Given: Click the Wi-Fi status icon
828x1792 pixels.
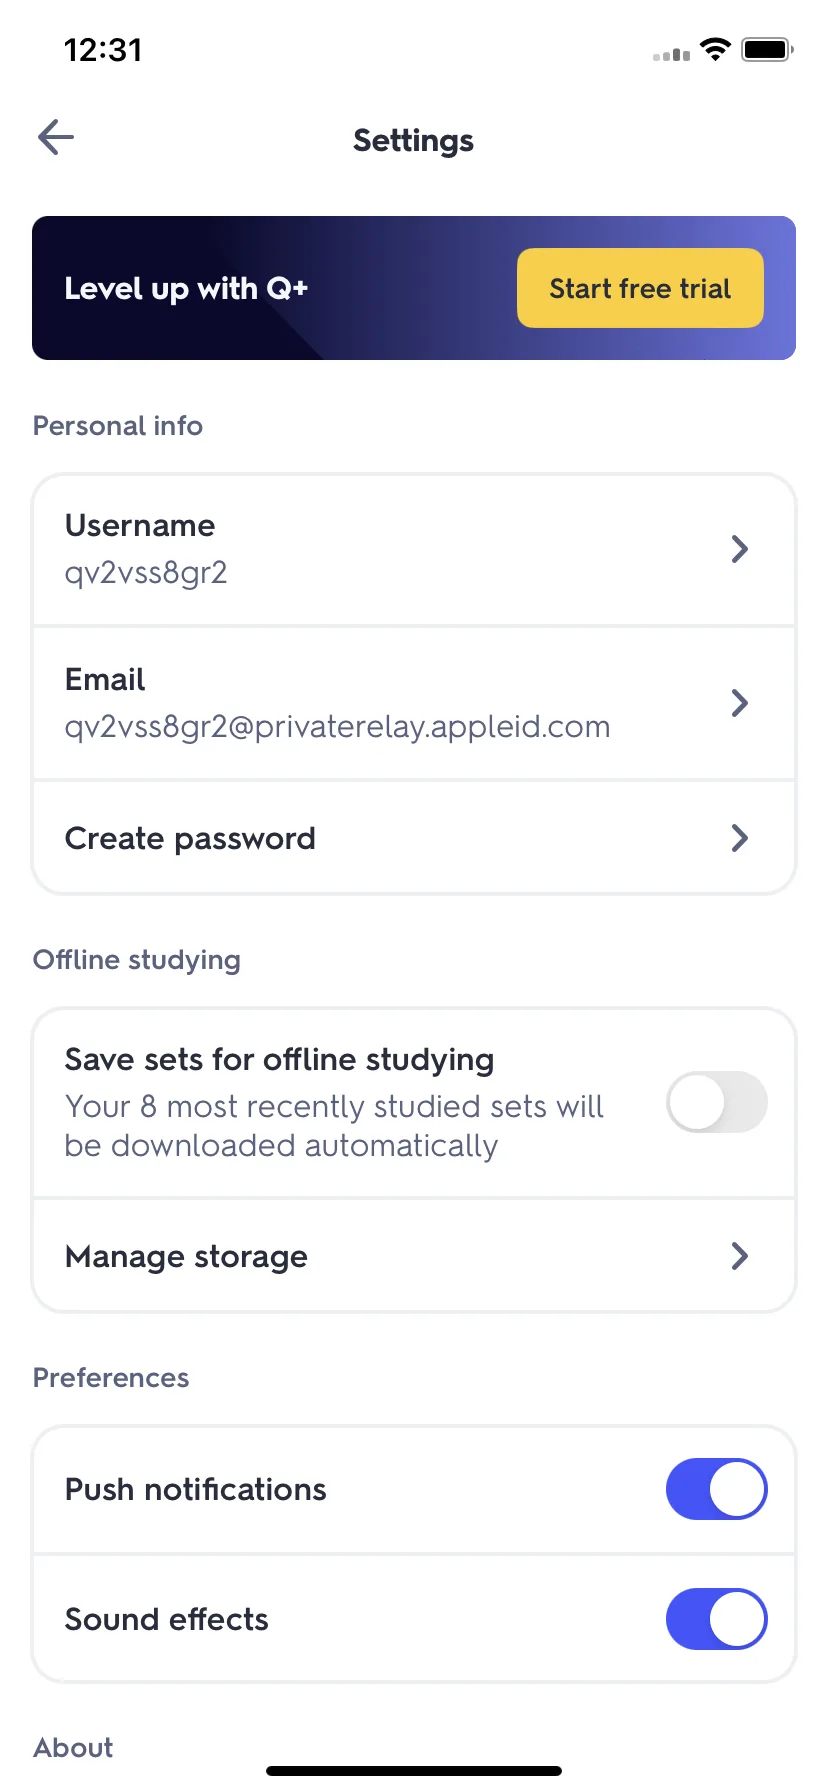Looking at the screenshot, I should pos(715,49).
